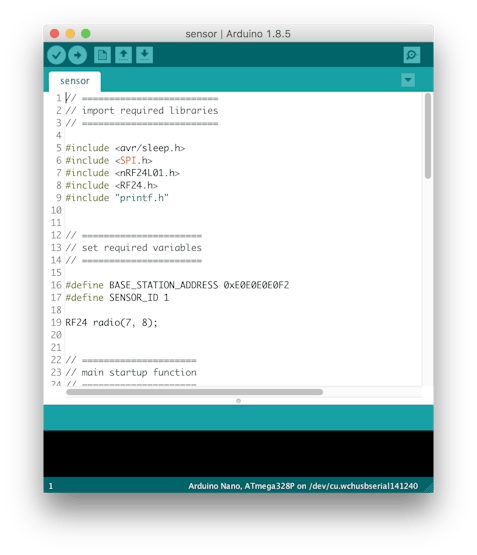
Task: Click the horizontal scrollbar thumb below code
Action: pos(195,392)
